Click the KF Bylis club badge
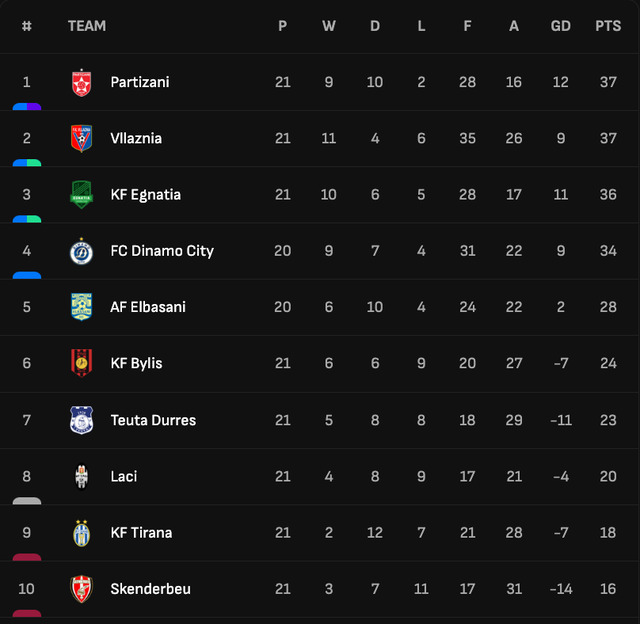640x624 pixels. tap(81, 363)
